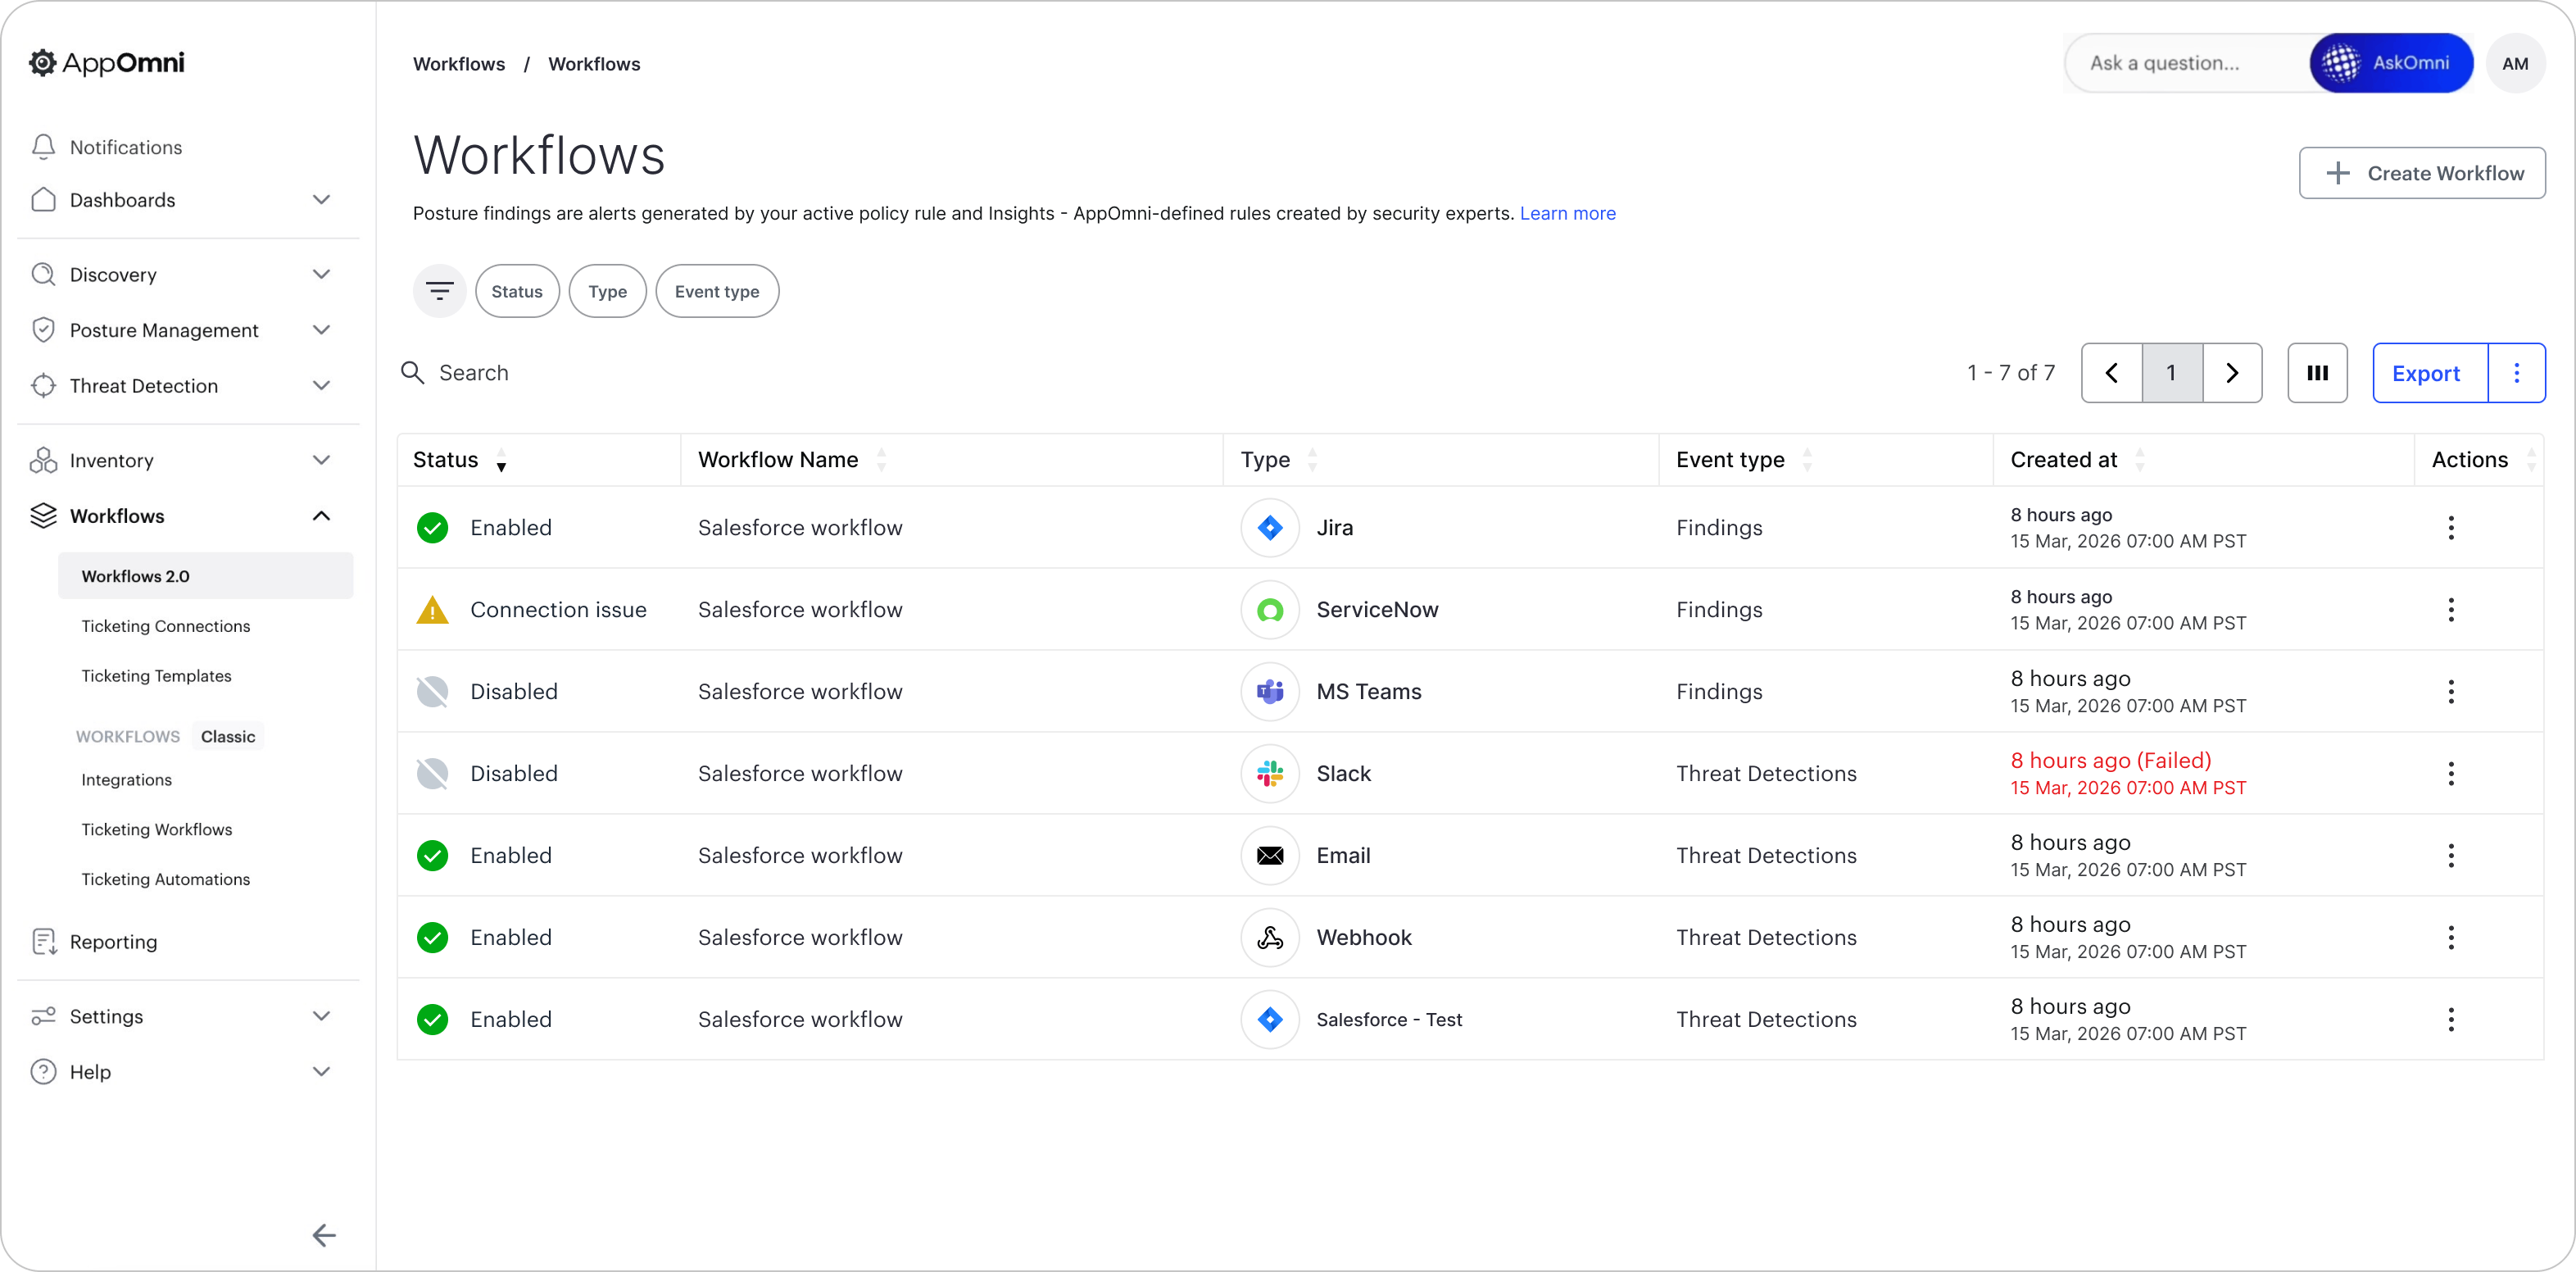Click the Webhook type icon
The width and height of the screenshot is (2576, 1272).
[x=1269, y=937]
